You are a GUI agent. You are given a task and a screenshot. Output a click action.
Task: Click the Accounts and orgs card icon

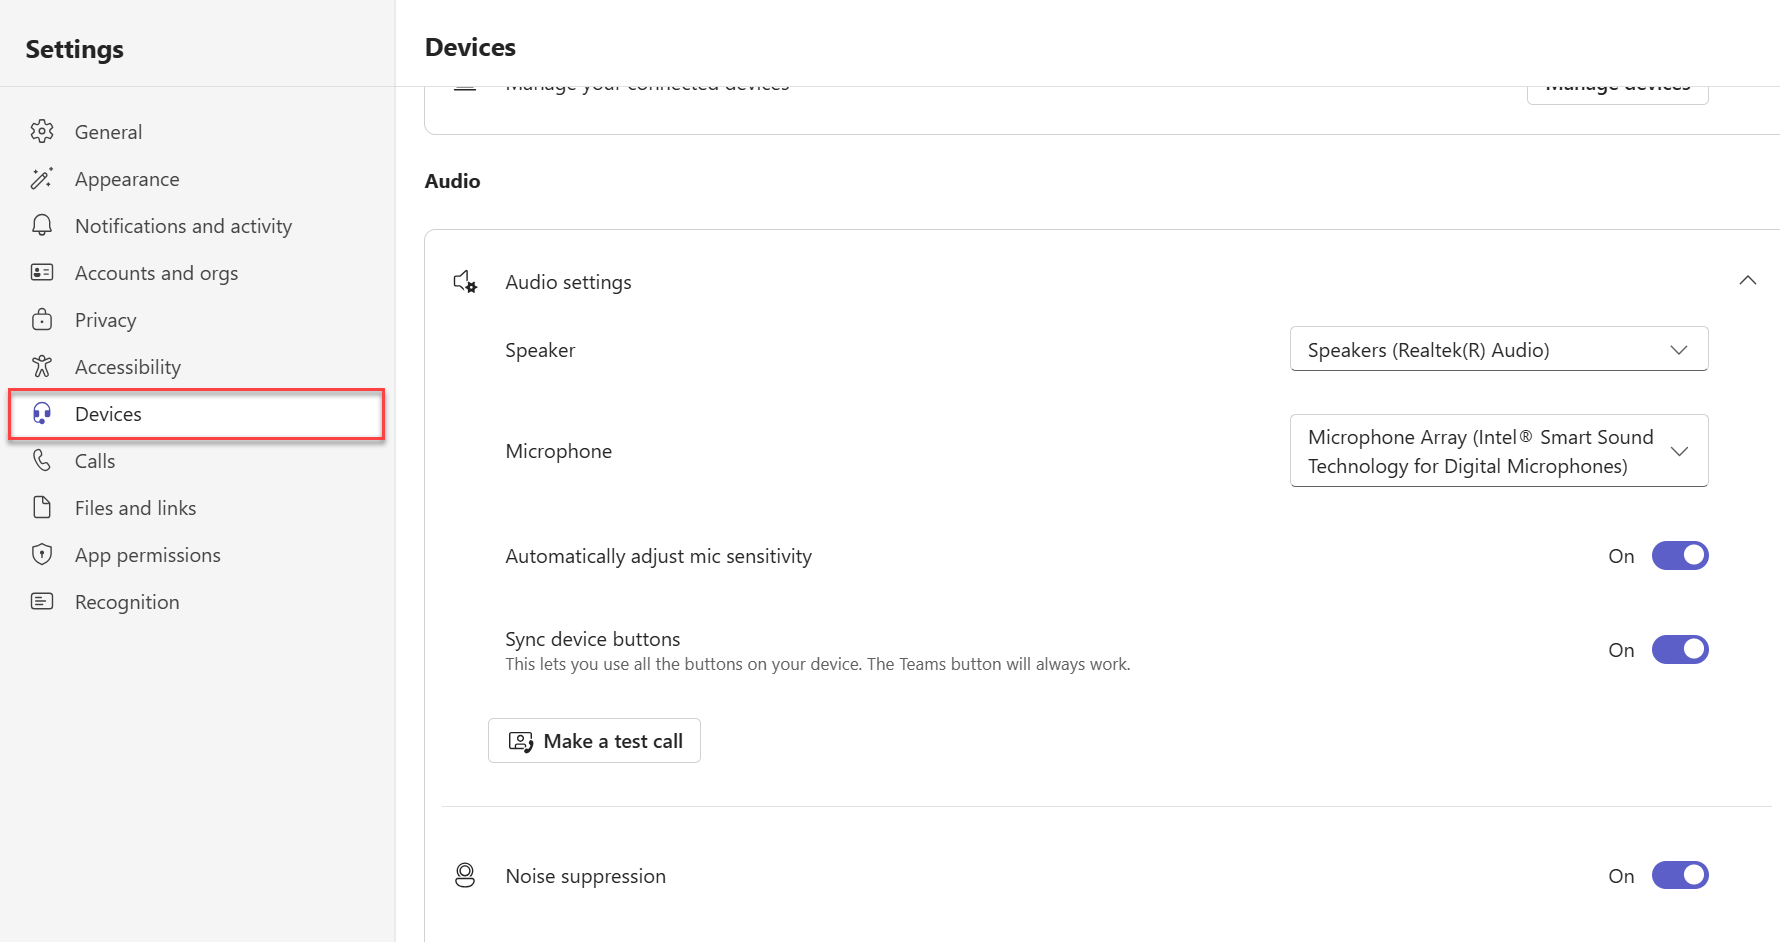click(42, 273)
